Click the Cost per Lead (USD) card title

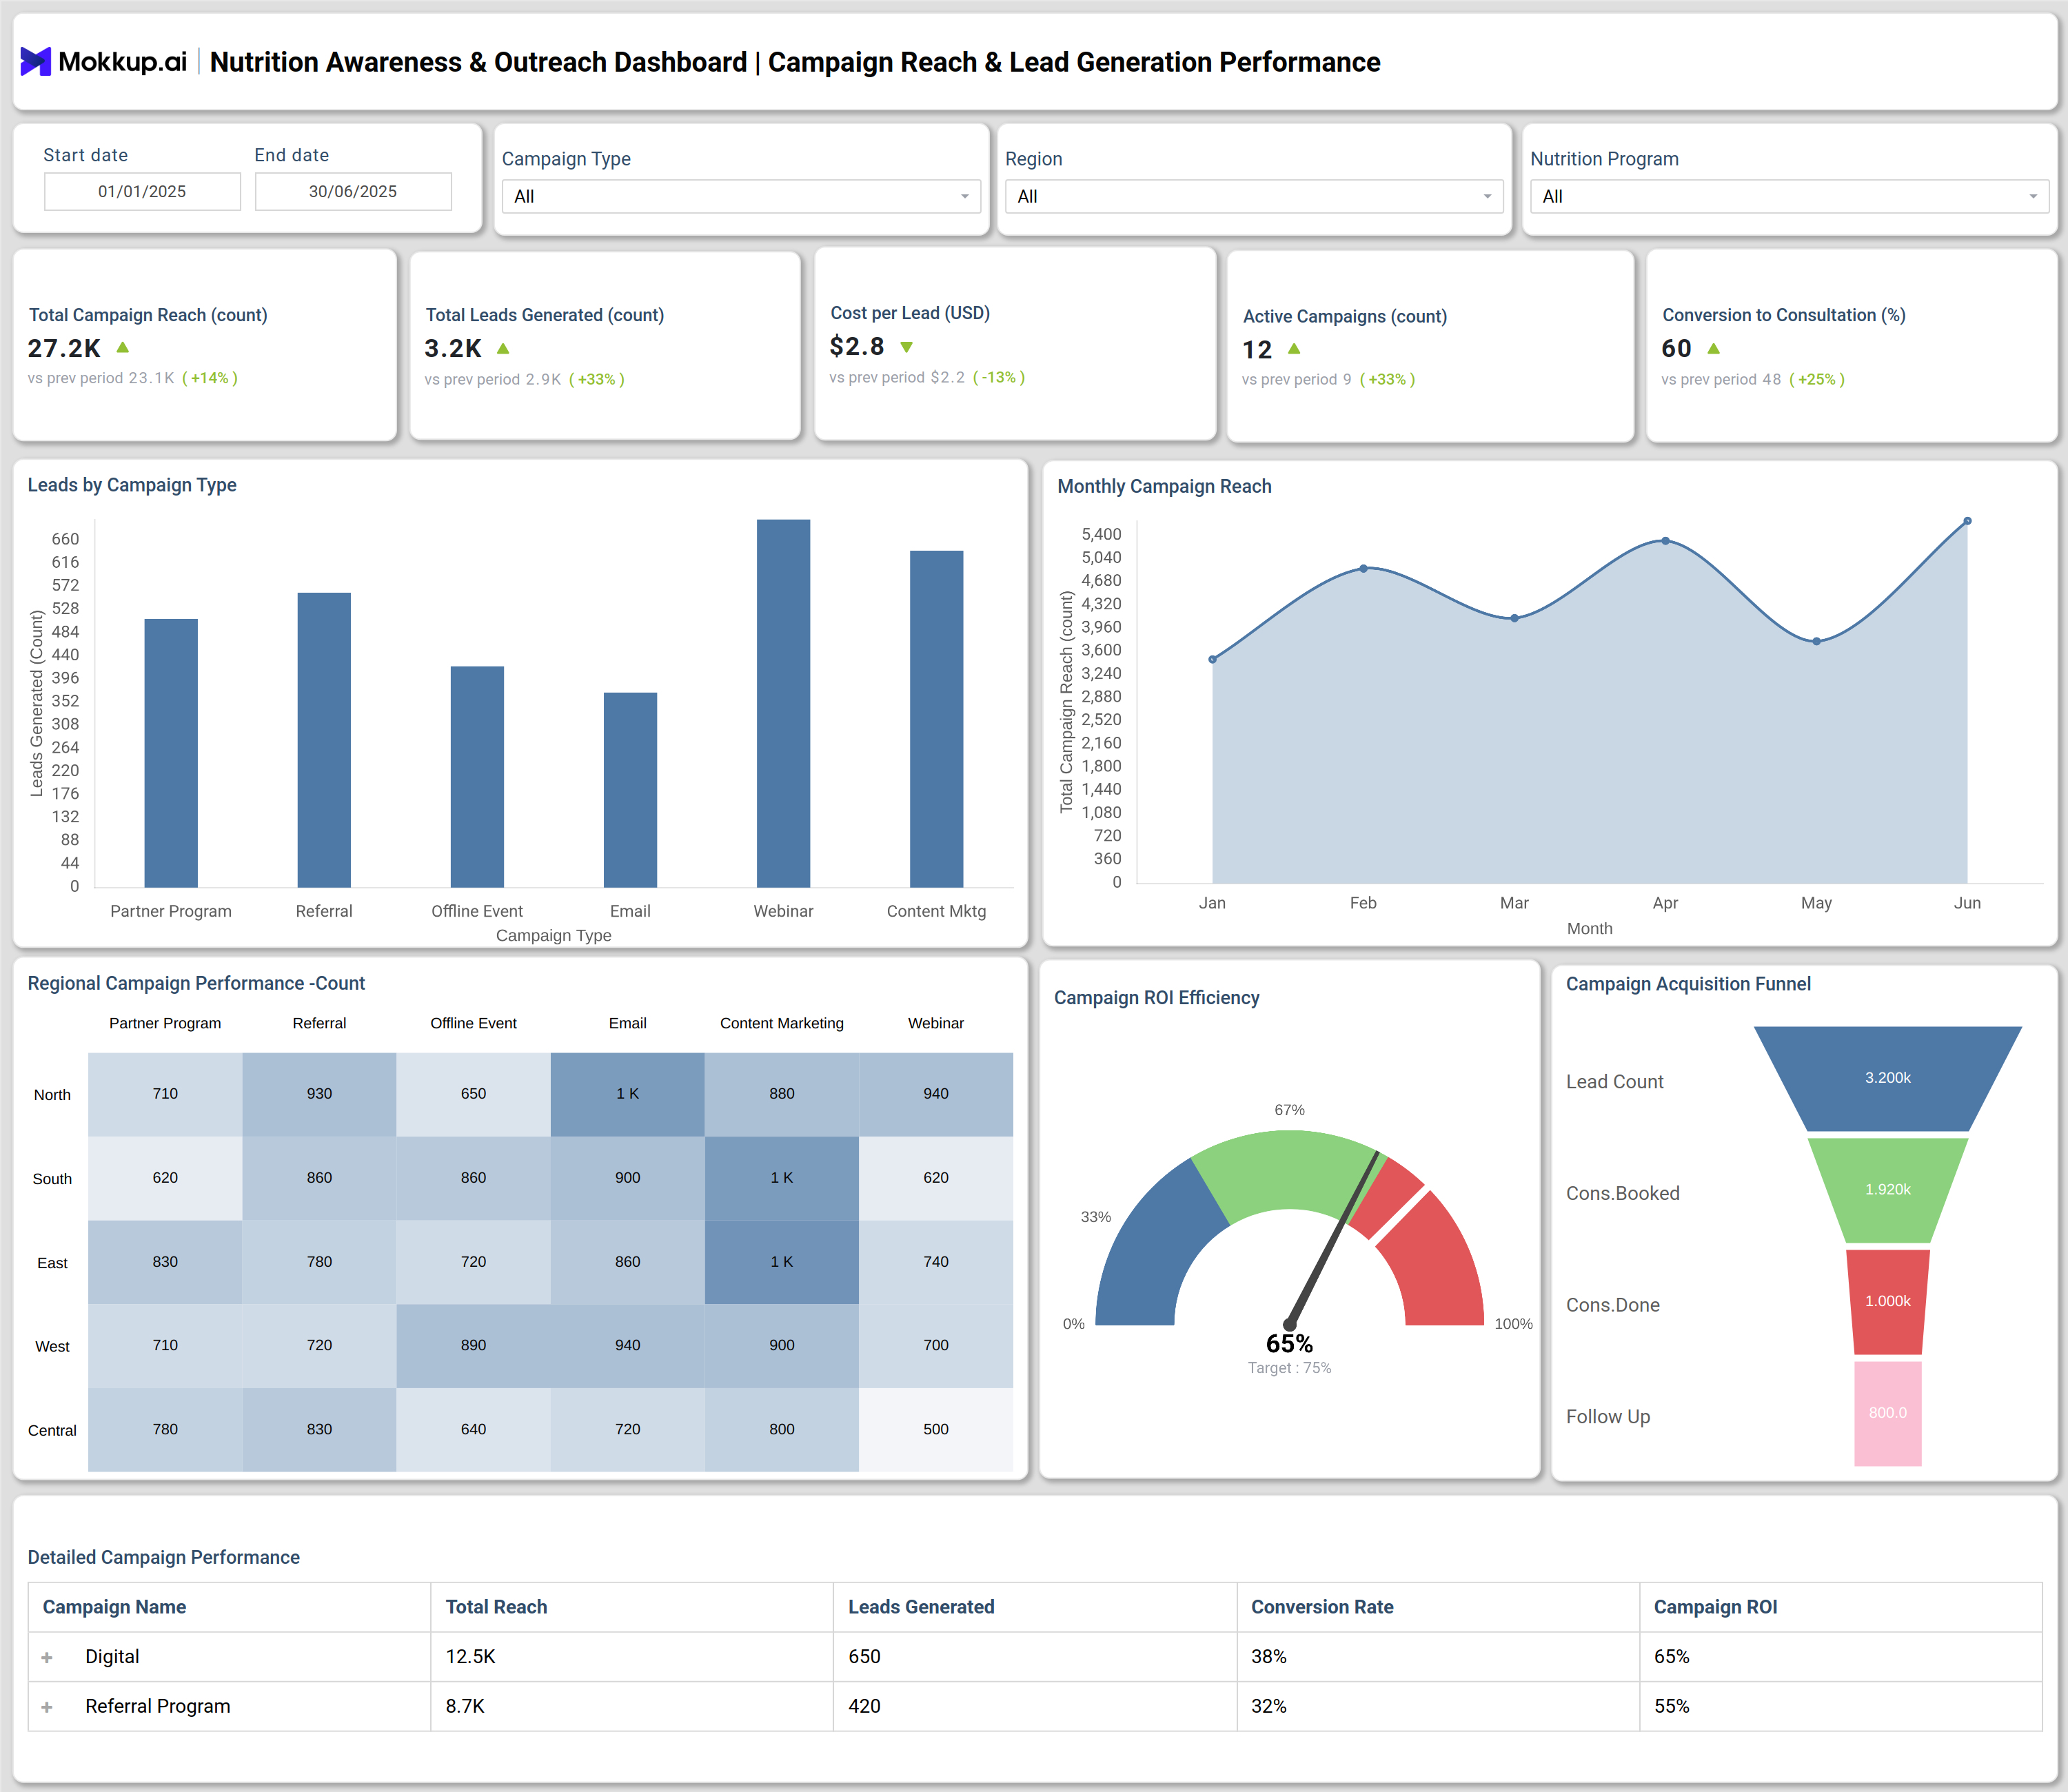pos(910,313)
